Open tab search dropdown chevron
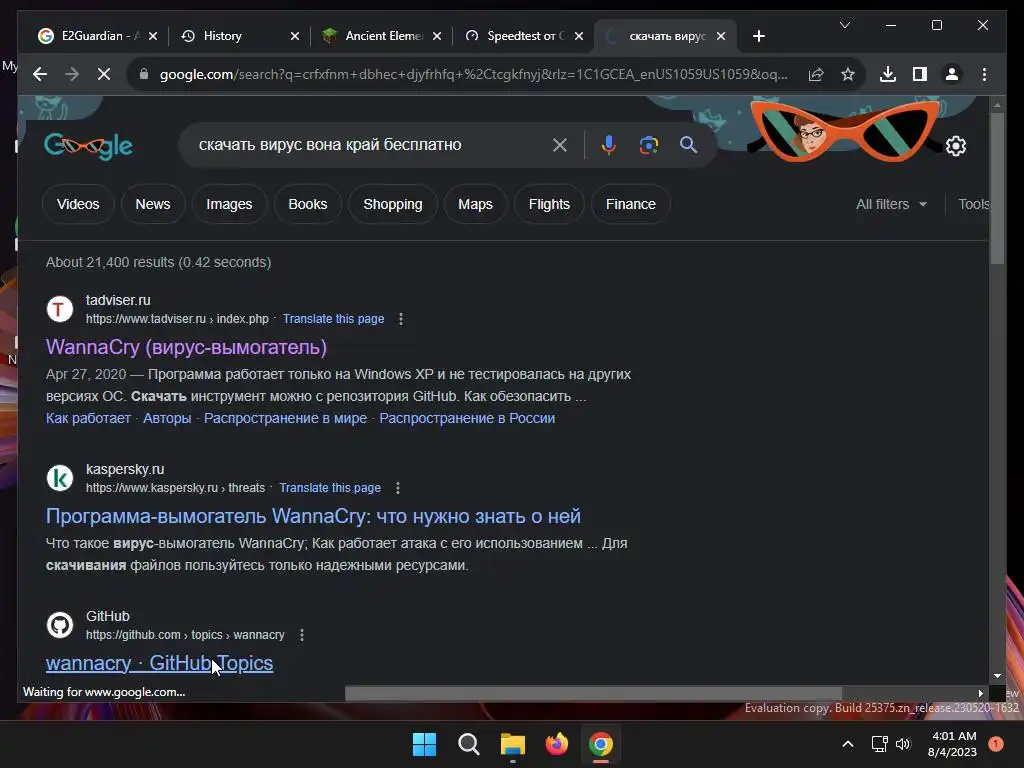Viewport: 1024px width, 768px height. tap(844, 25)
